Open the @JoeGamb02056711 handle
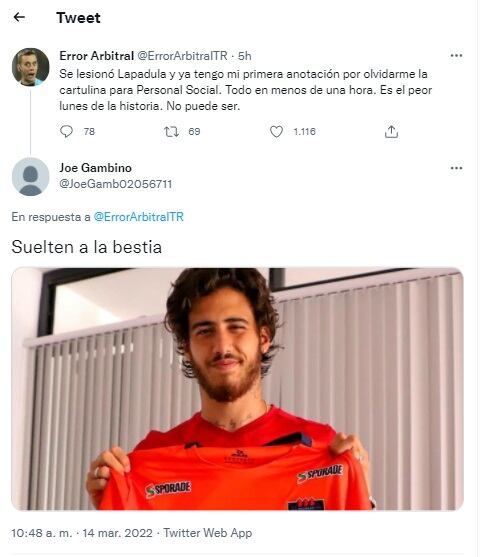This screenshot has width=481, height=557. tap(115, 184)
